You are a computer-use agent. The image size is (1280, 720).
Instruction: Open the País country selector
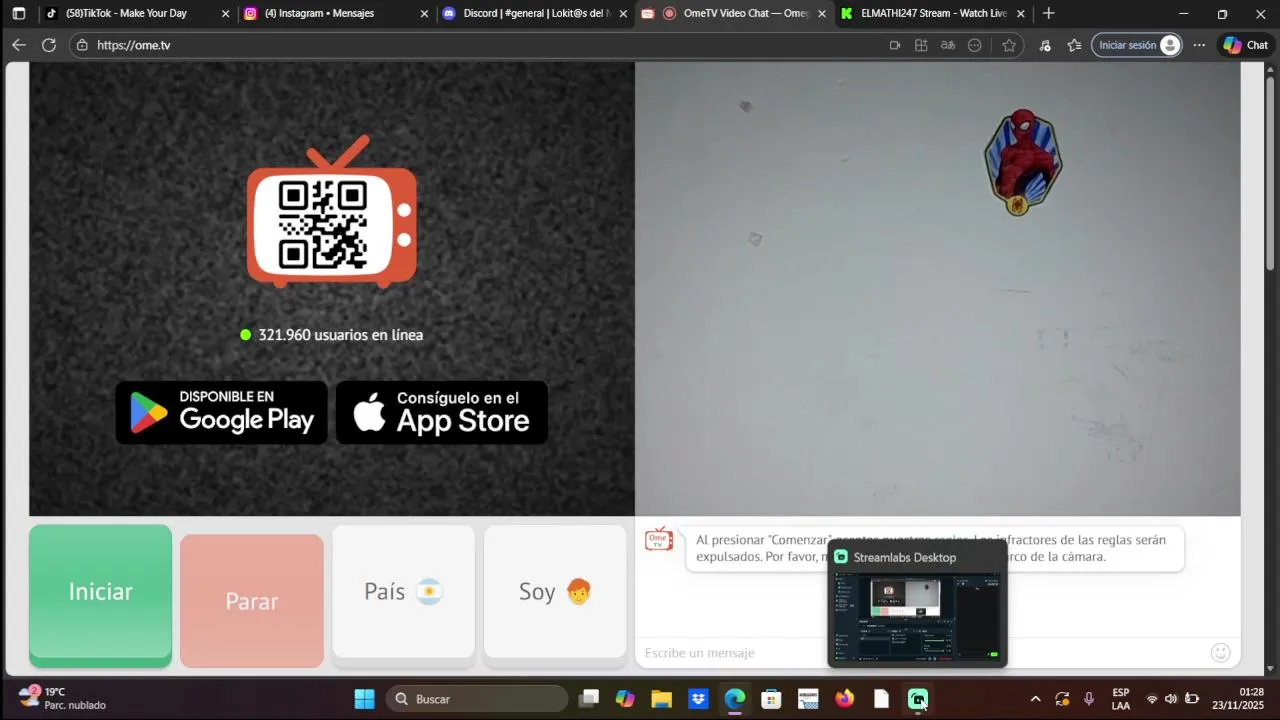click(x=403, y=591)
